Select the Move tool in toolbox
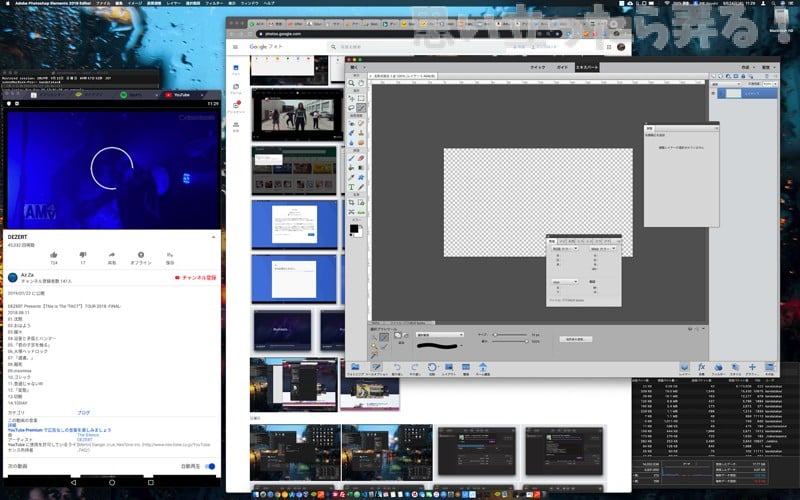800x500 pixels. coord(352,98)
